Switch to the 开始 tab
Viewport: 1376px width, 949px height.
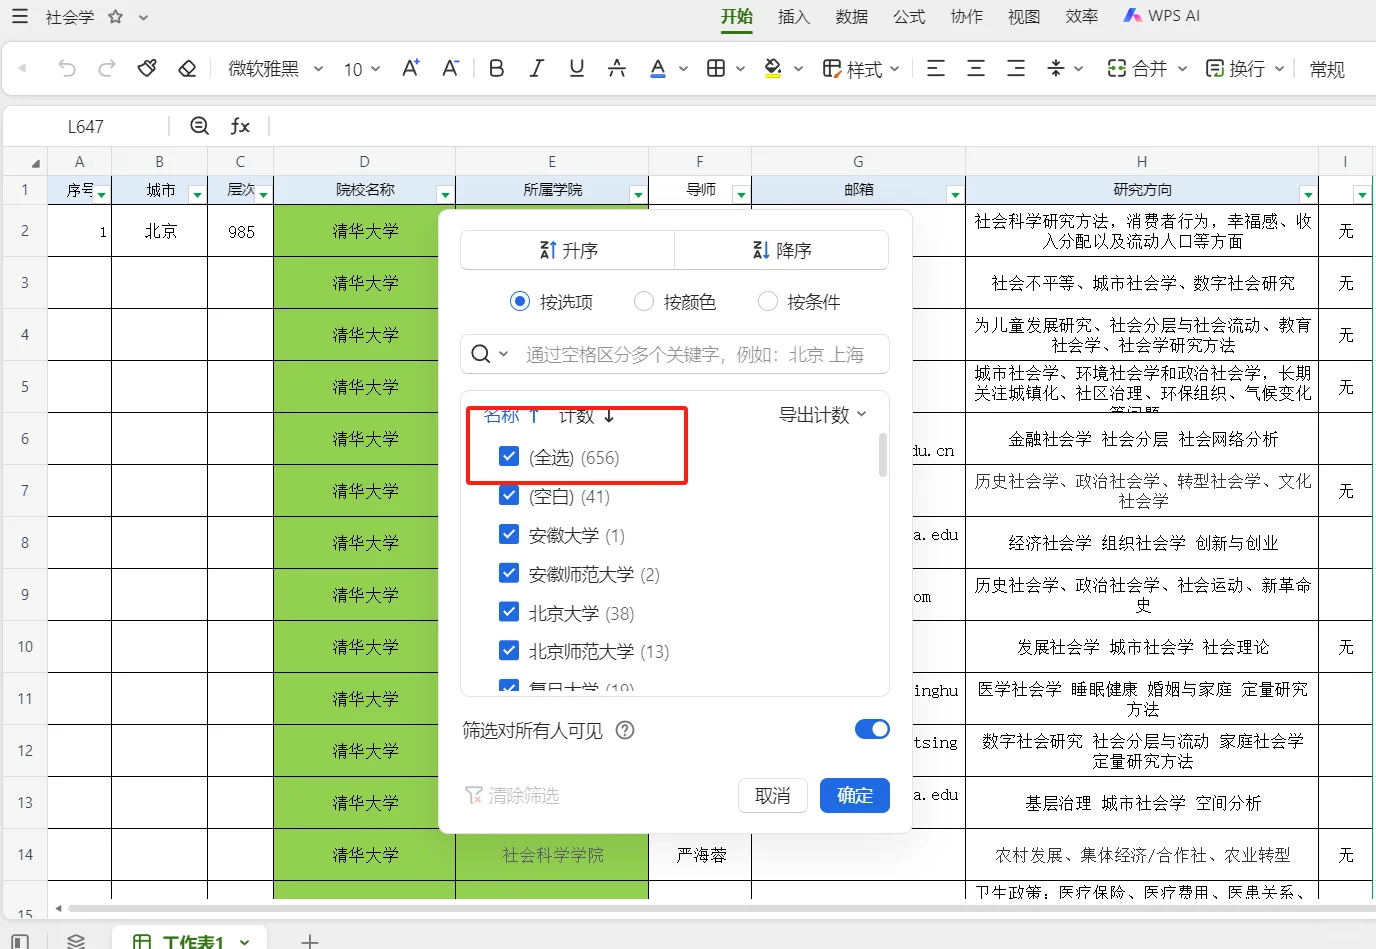point(737,17)
